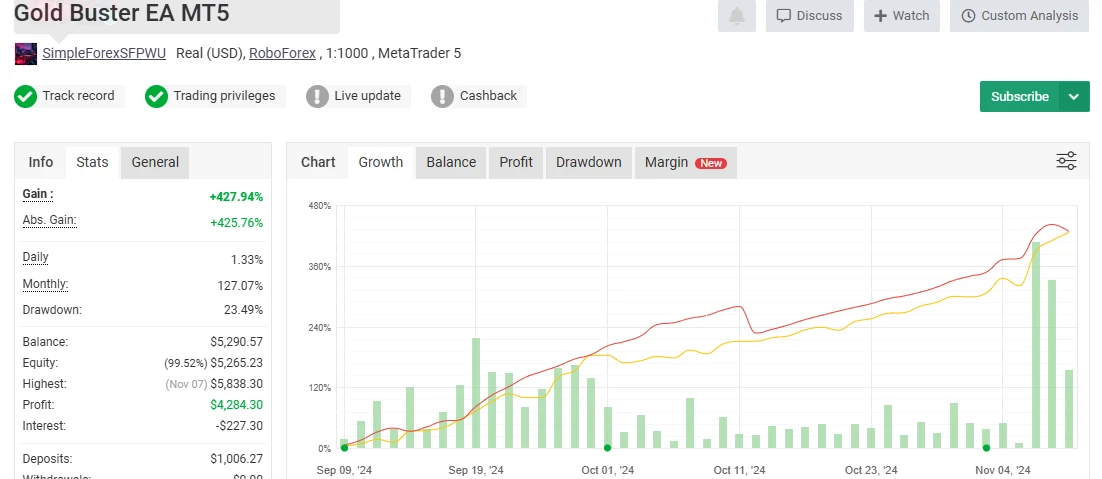The image size is (1102, 479).
Task: Select the Balance chart tab
Action: point(451,162)
